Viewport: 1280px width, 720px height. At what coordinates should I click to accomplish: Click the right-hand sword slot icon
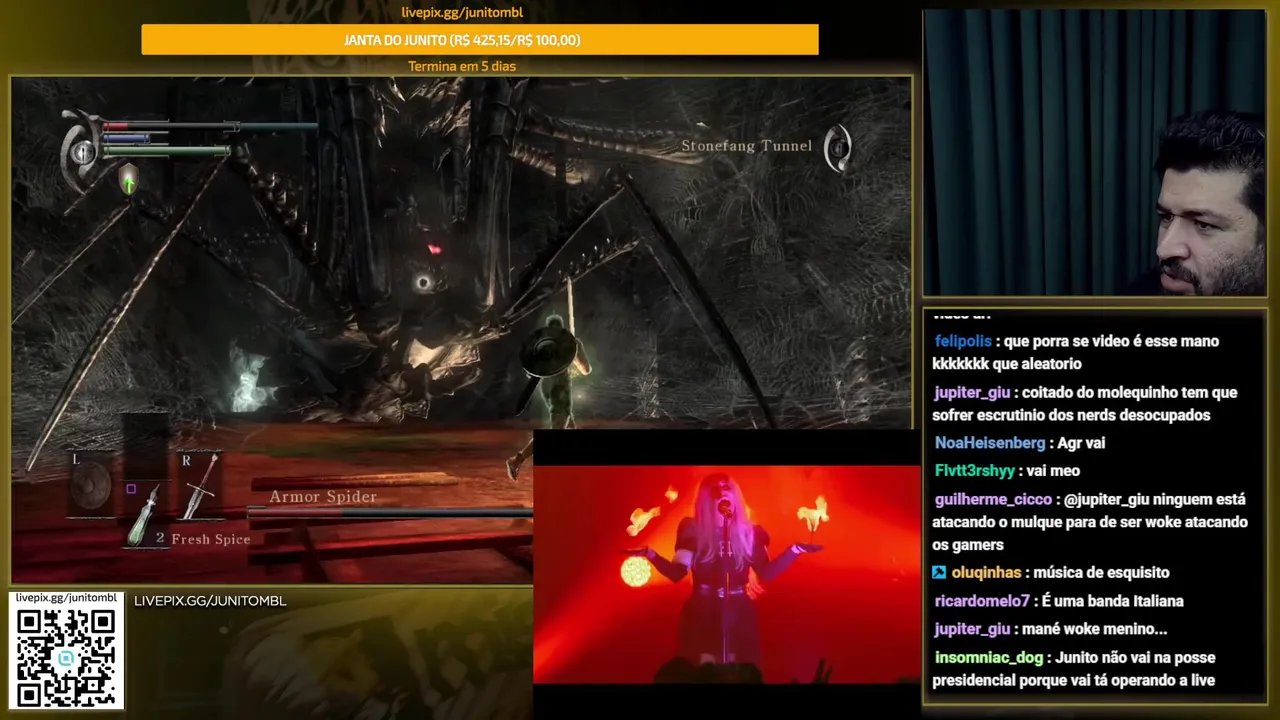tap(203, 486)
